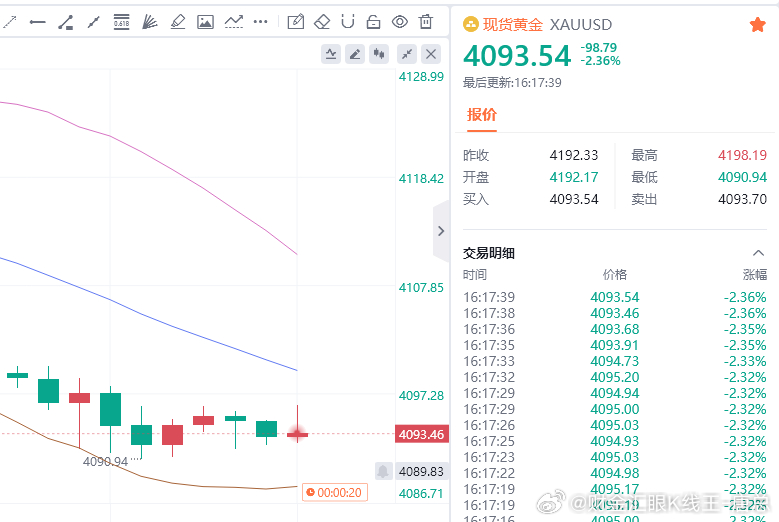The image size is (779, 522).
Task: Click the 最高 value 4198.19
Action: pyautogui.click(x=742, y=155)
